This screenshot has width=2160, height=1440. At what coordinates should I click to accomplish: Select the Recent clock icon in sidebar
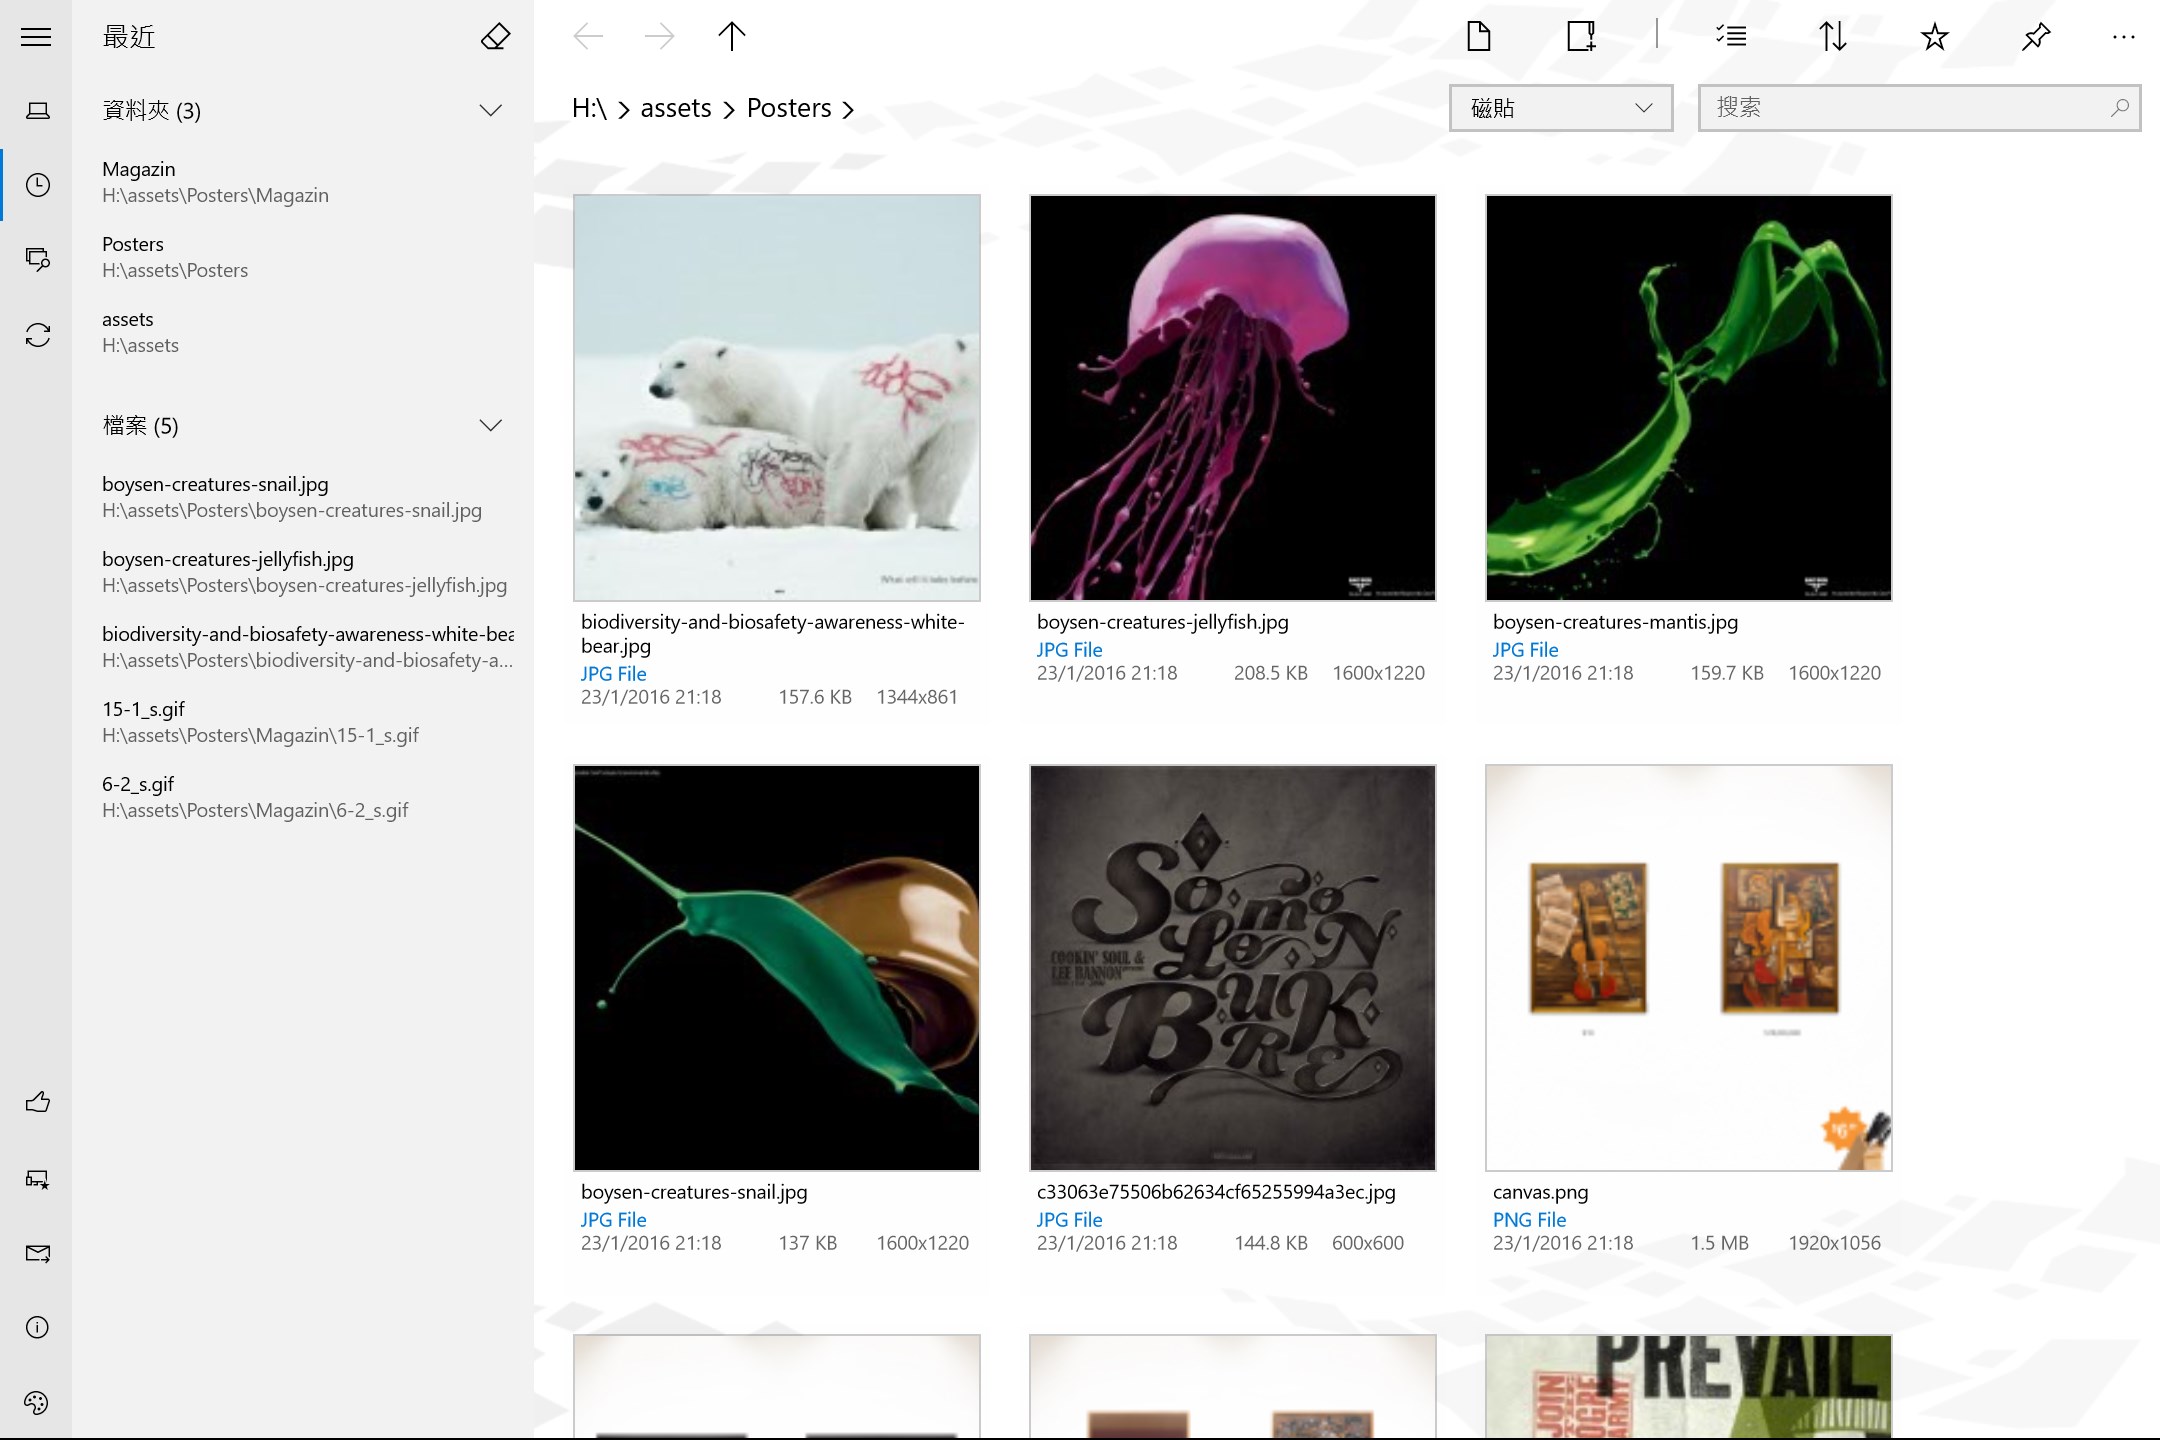coord(37,185)
